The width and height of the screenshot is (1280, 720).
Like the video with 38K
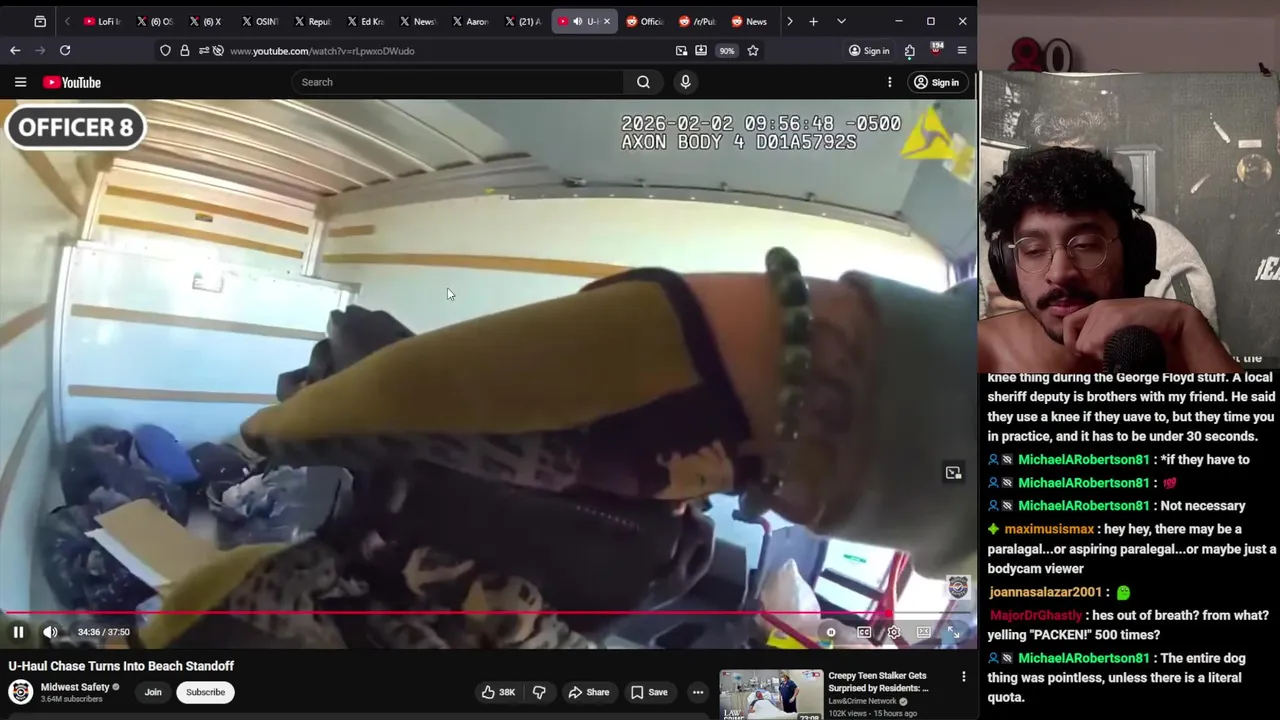click(497, 692)
